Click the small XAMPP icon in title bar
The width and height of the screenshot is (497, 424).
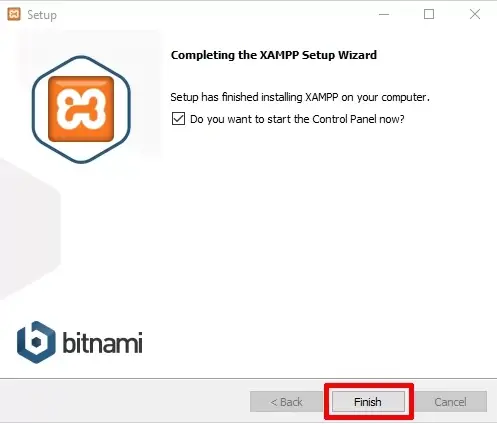tap(14, 14)
